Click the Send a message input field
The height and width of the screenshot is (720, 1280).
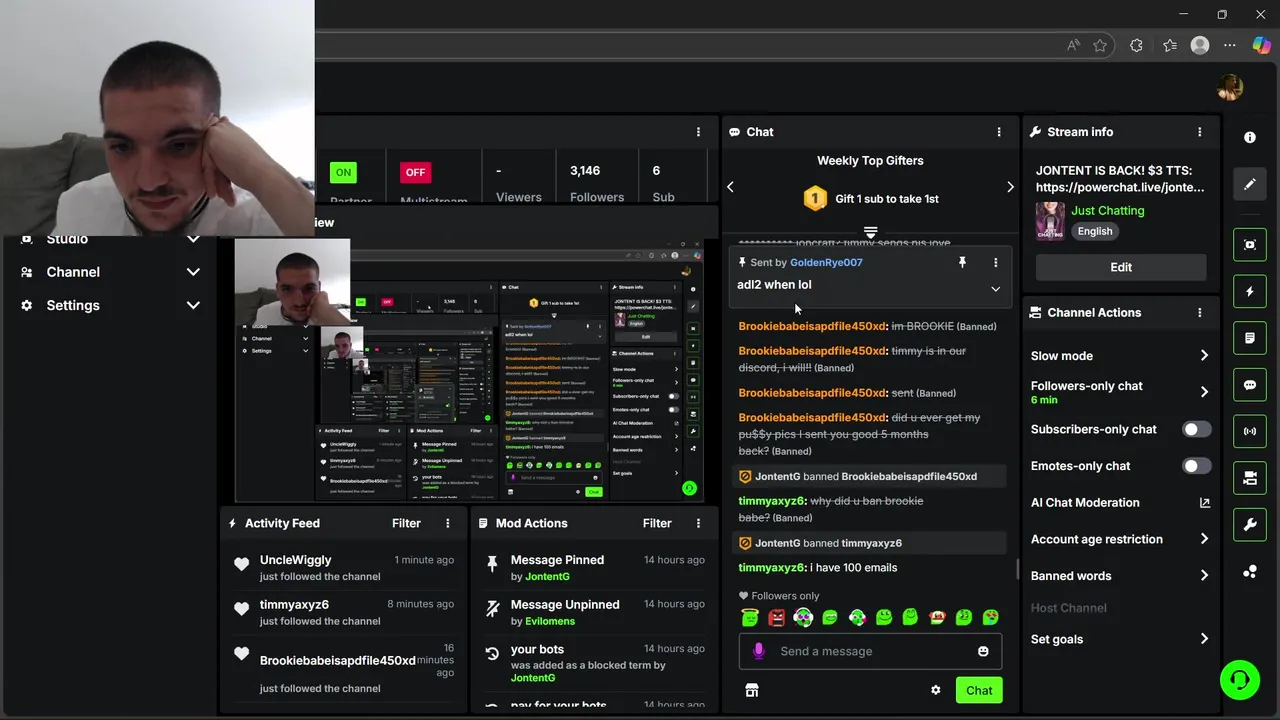tap(870, 651)
